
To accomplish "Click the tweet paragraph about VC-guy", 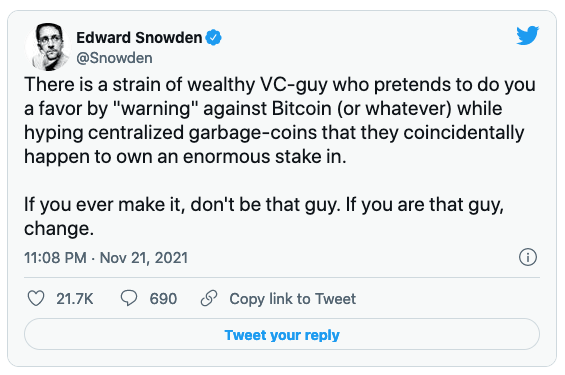I will point(280,121).
